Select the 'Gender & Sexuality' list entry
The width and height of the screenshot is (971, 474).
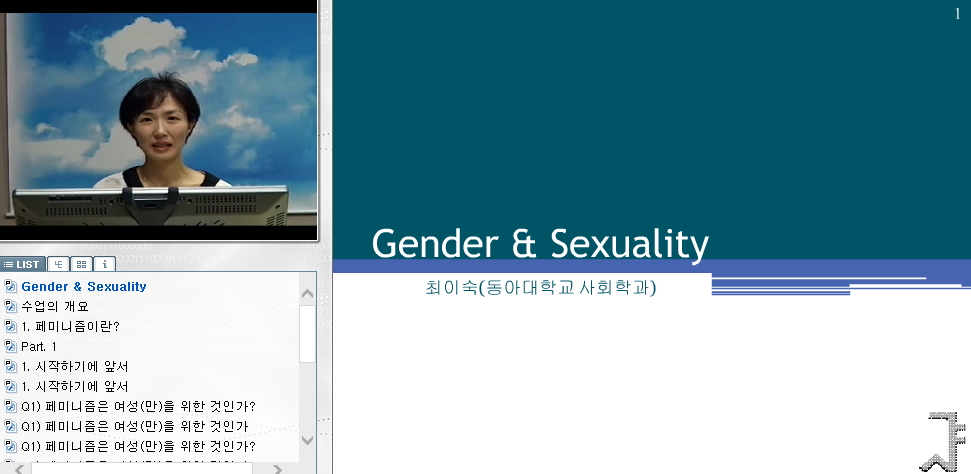[84, 286]
